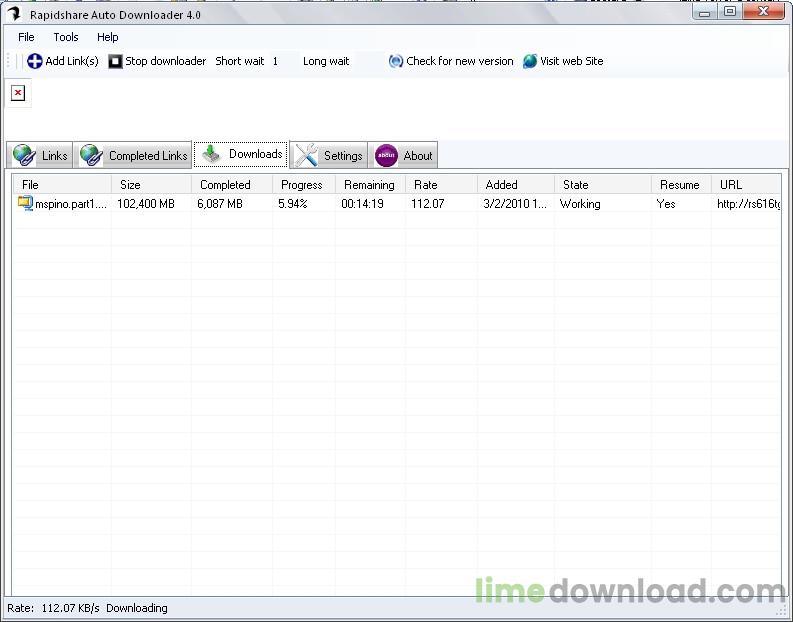Click the Added column header
This screenshot has width=793, height=622.
(516, 185)
